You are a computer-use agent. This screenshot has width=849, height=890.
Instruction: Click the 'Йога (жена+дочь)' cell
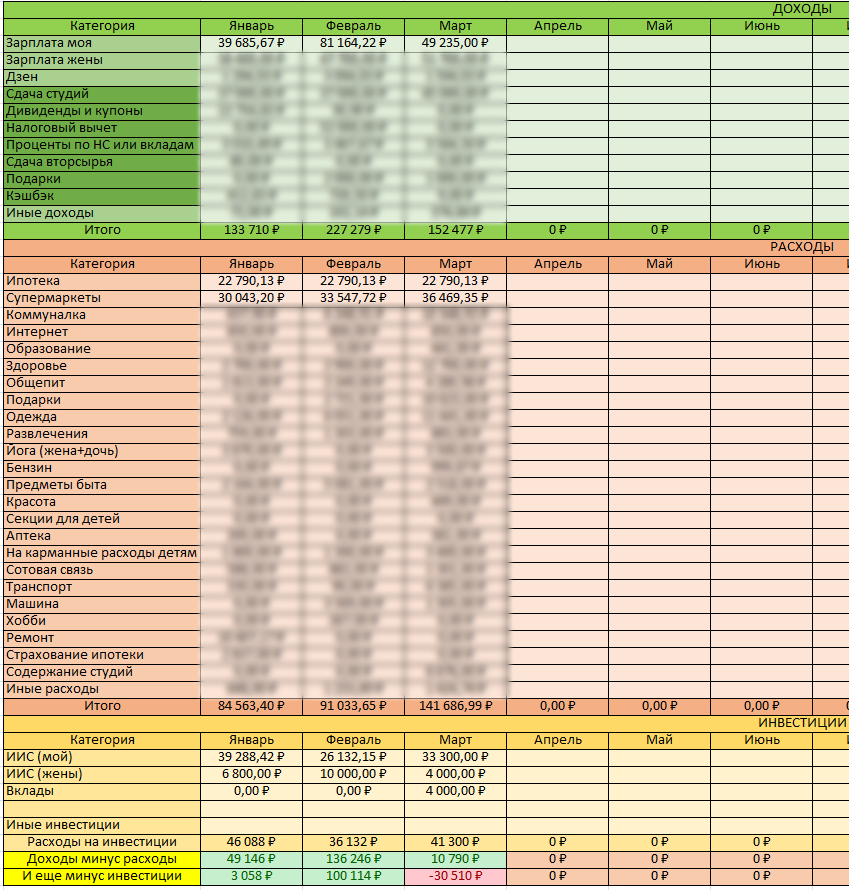tap(102, 451)
